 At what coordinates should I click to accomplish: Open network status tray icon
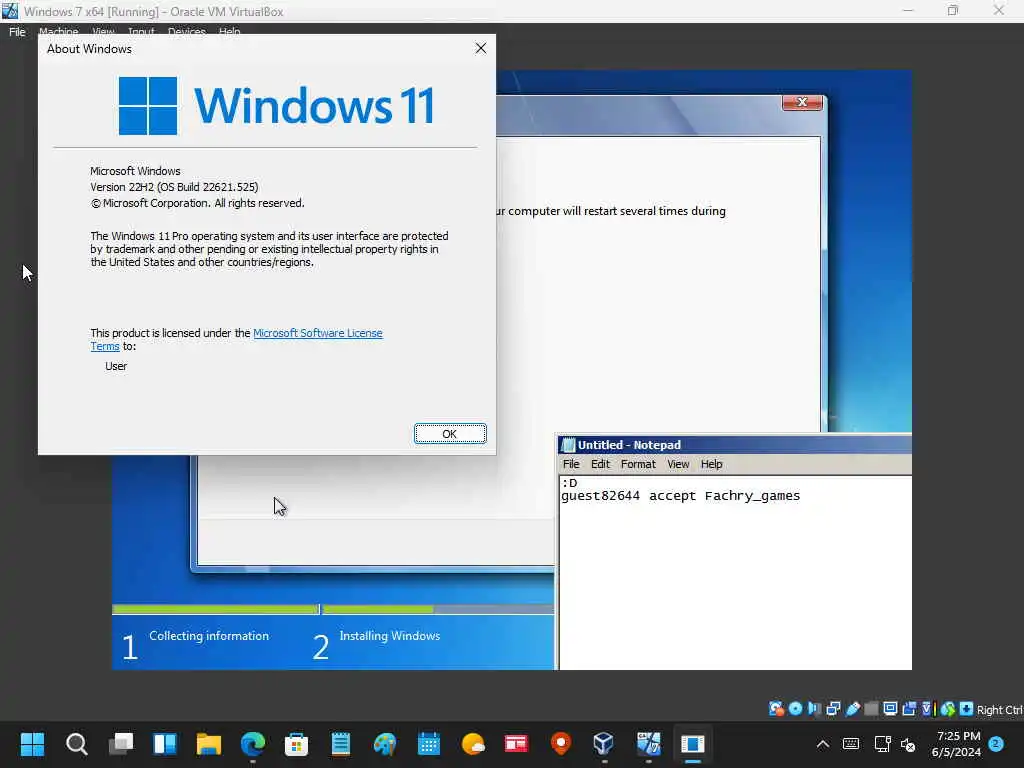coord(882,744)
